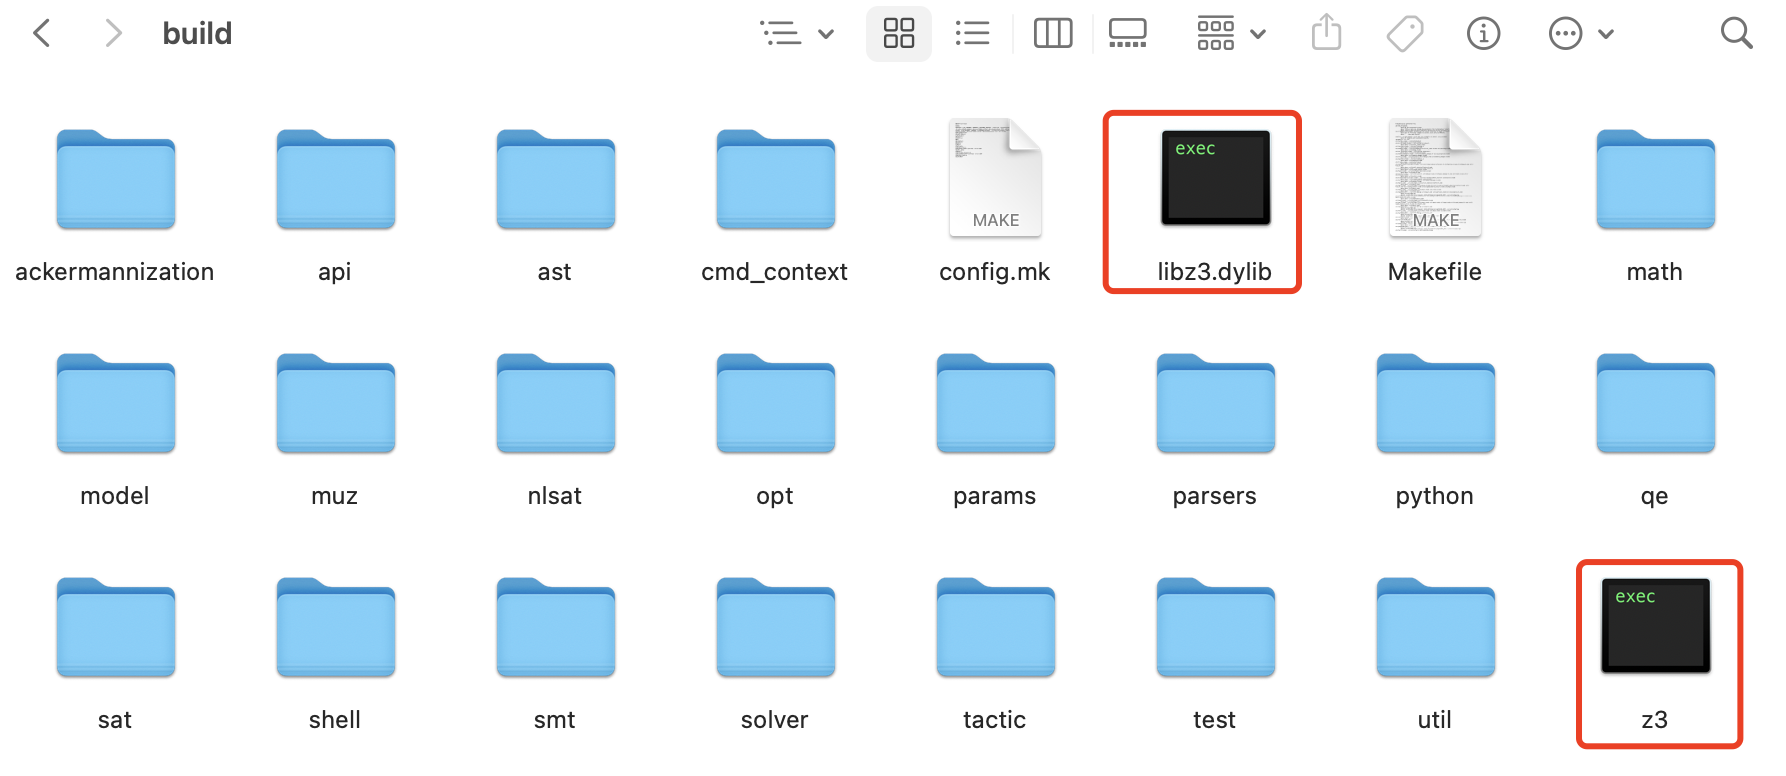Select the tactic folder icon
Image resolution: width=1786 pixels, height=776 pixels.
[x=995, y=628]
